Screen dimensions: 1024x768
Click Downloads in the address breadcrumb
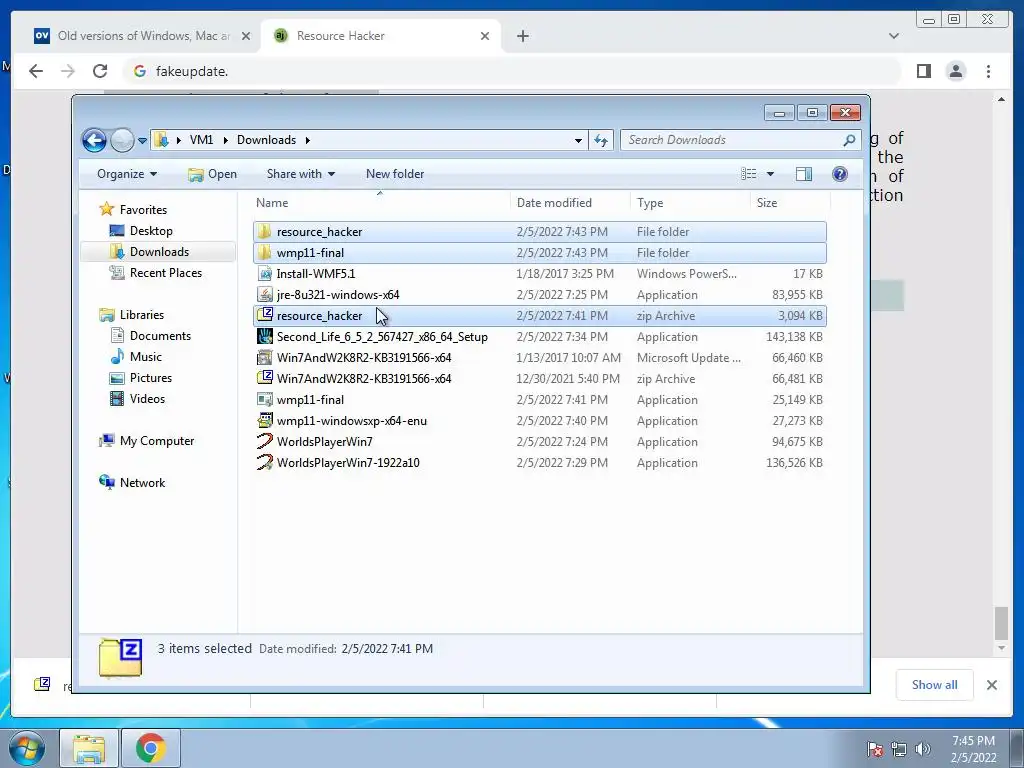point(266,140)
